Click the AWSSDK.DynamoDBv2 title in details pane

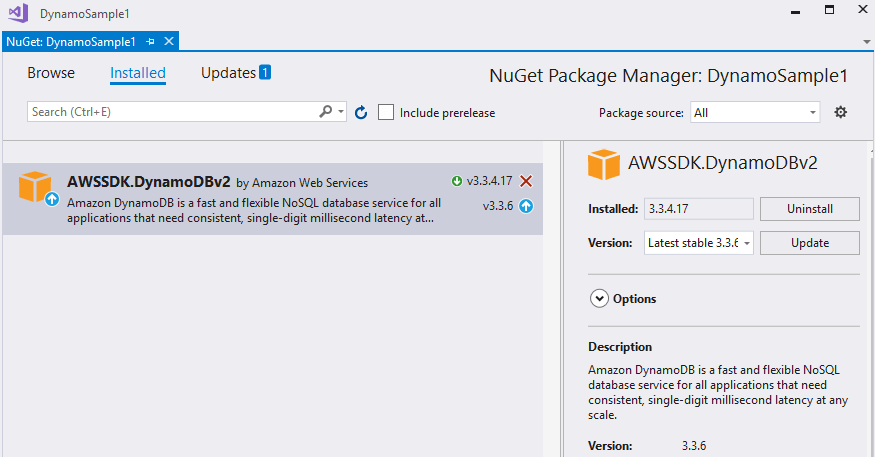tap(723, 162)
